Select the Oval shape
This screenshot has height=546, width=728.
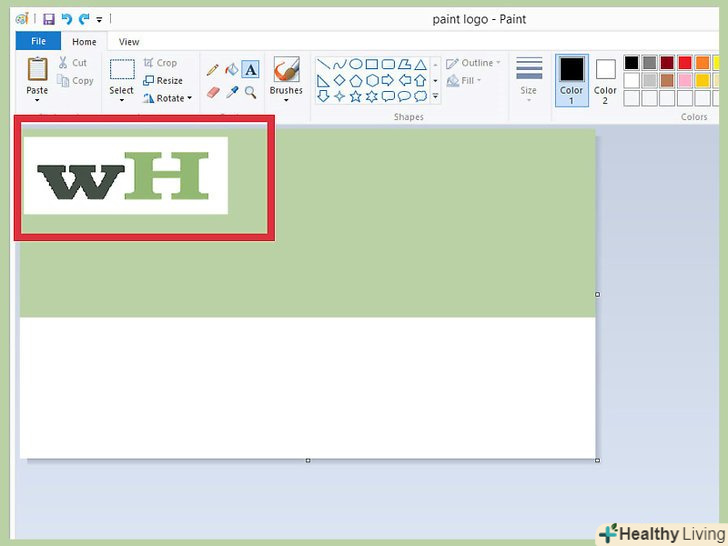356,64
